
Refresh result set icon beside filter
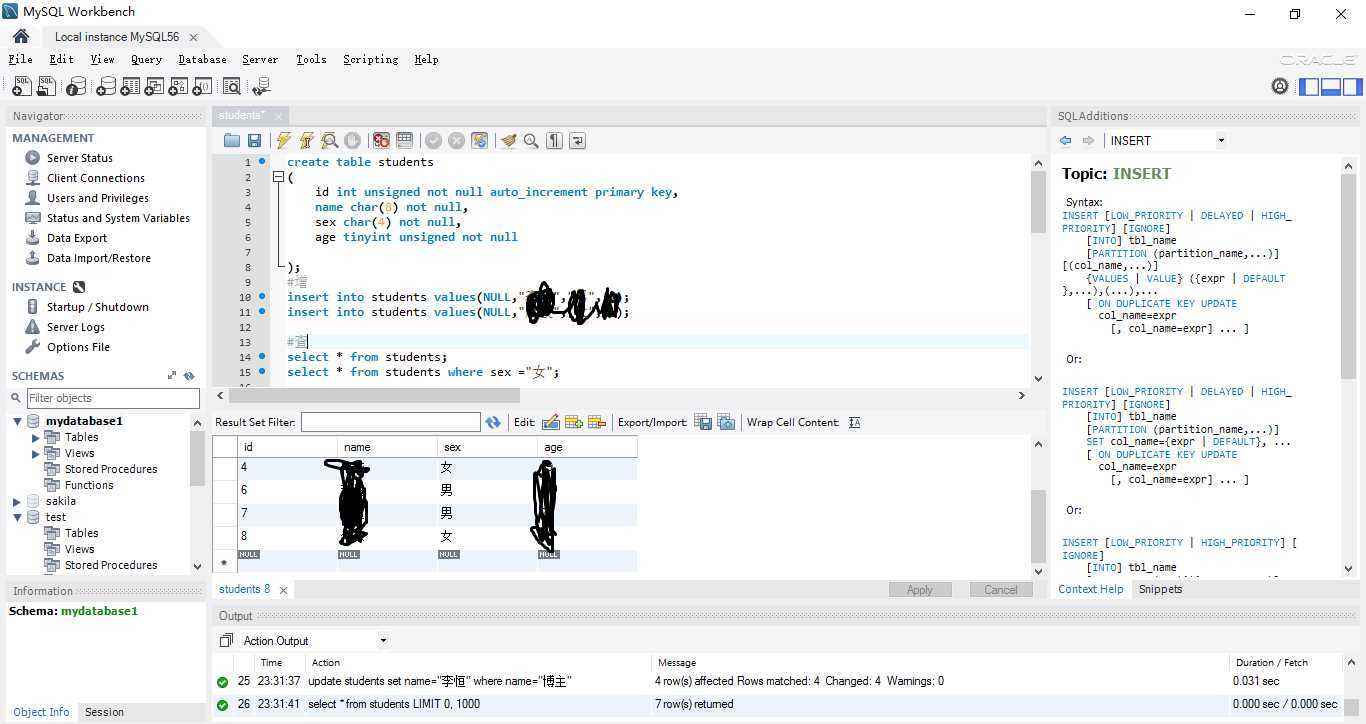(493, 422)
